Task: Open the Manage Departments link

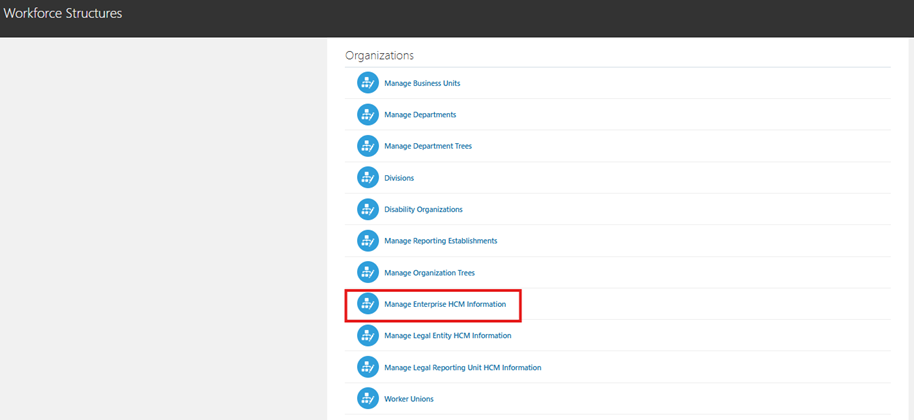Action: coord(420,115)
